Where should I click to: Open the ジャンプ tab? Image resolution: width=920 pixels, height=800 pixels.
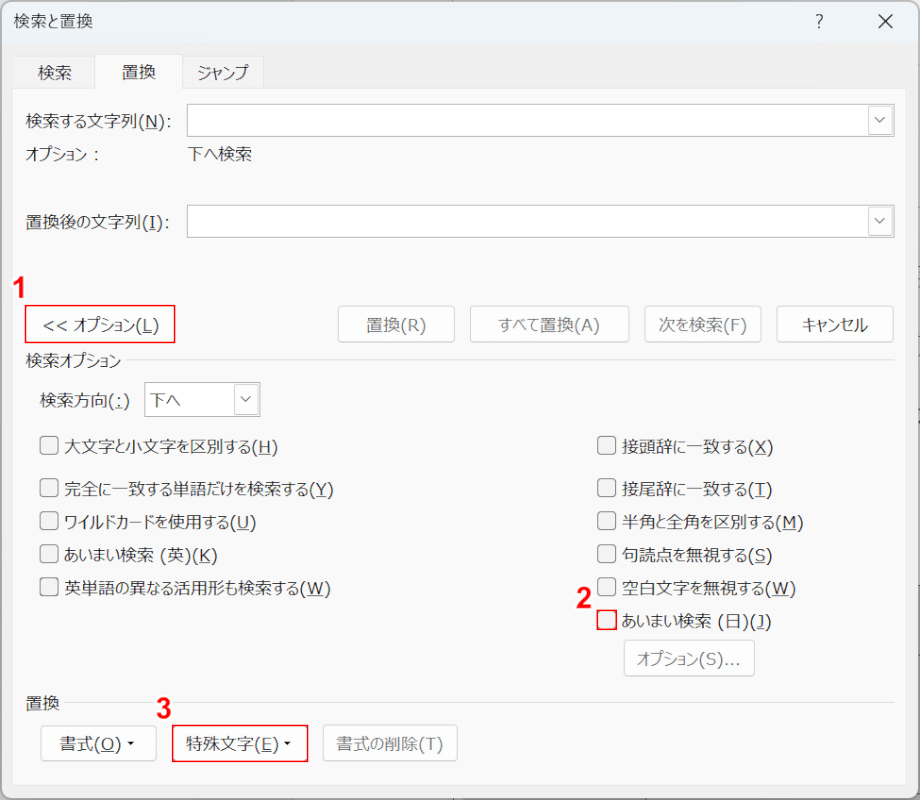[222, 72]
